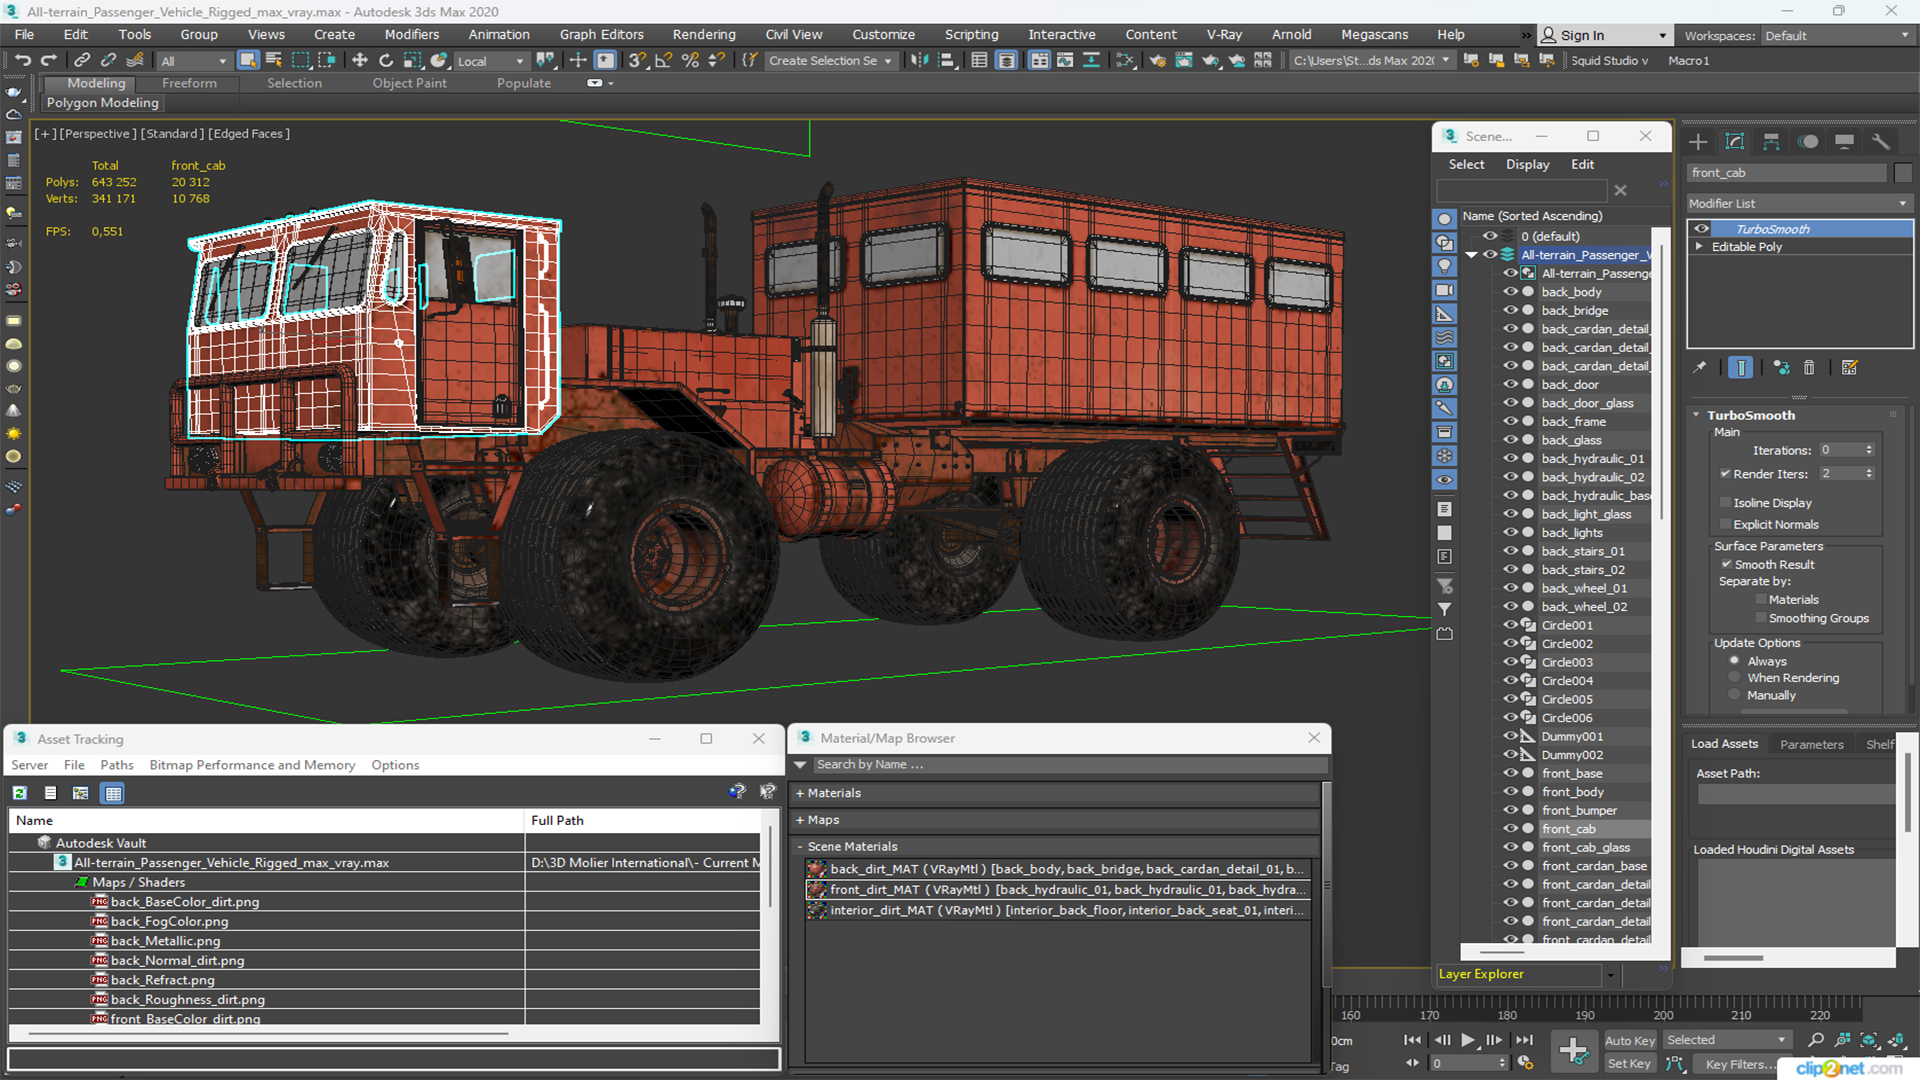Click Show End Result toggle under modifier stack

coord(1741,367)
